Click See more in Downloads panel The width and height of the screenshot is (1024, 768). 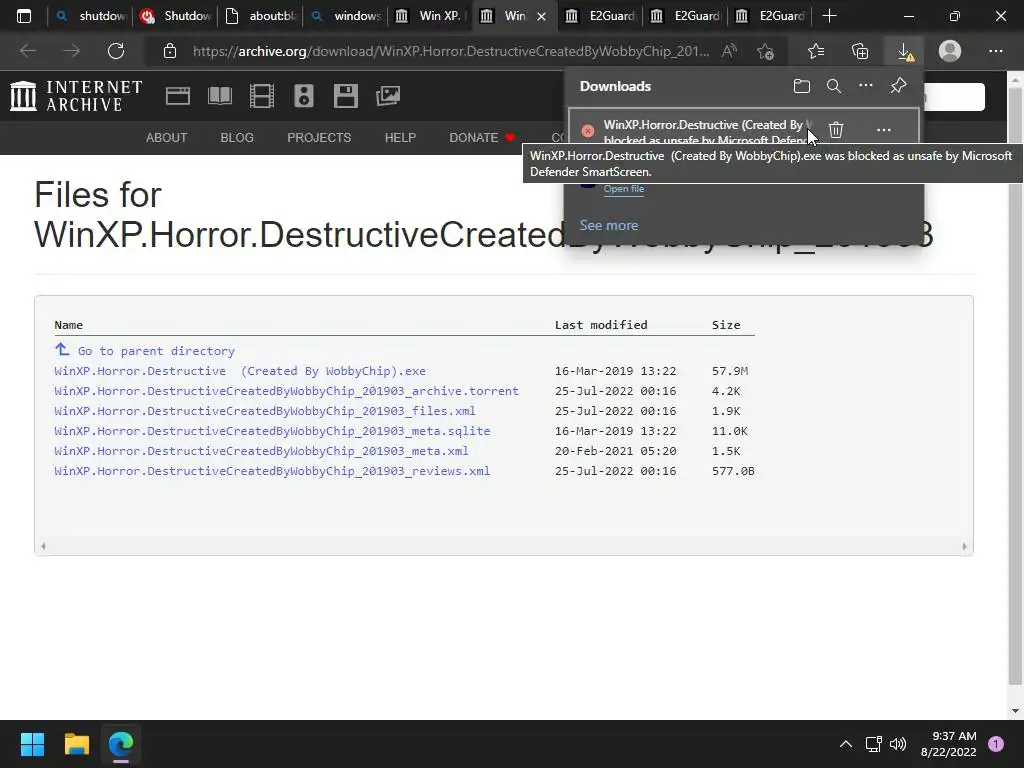click(609, 225)
